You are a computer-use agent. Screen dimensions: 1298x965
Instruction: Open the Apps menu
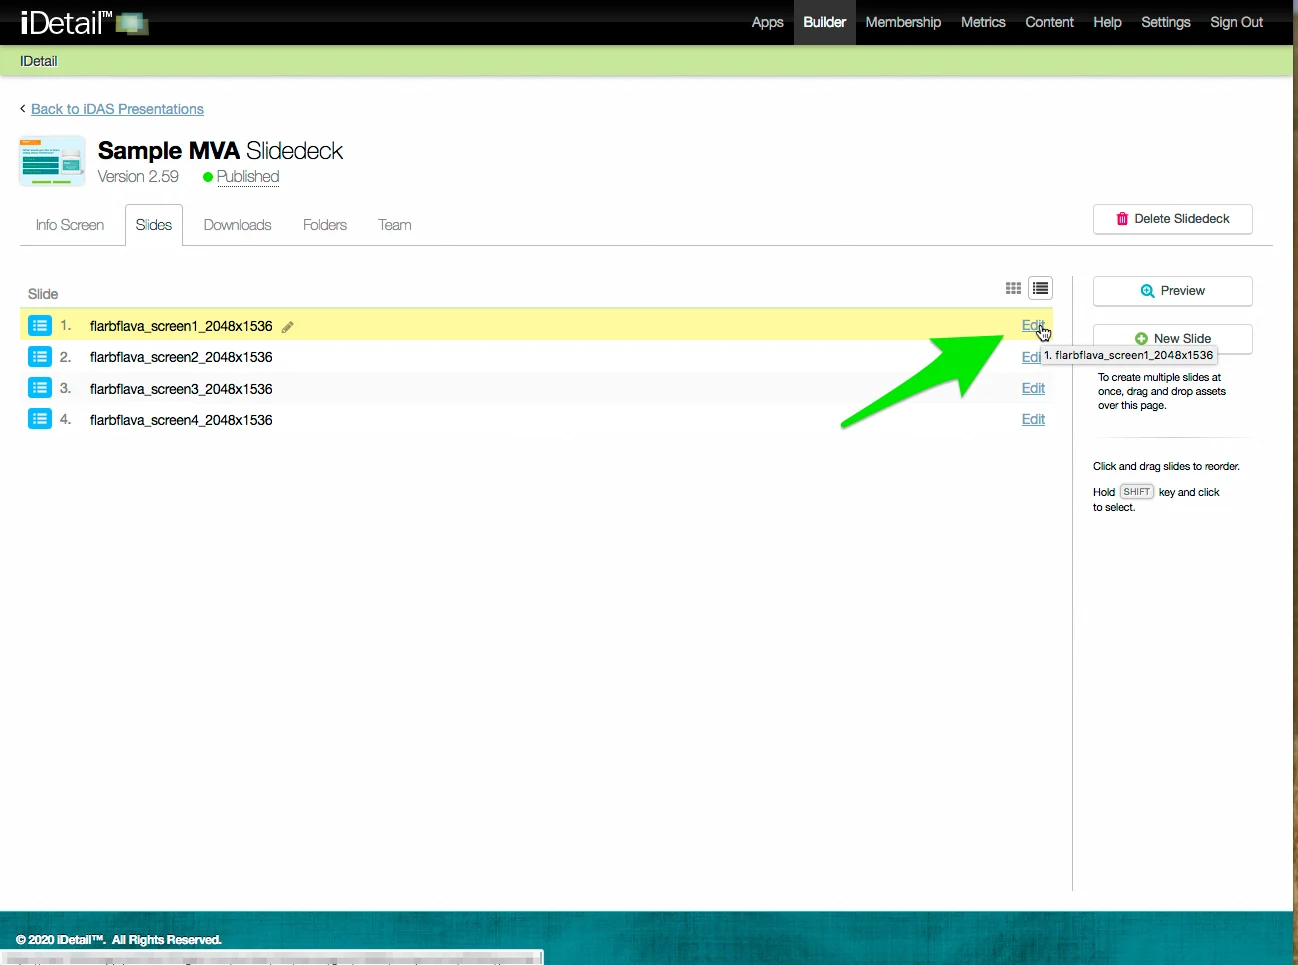pyautogui.click(x=767, y=22)
